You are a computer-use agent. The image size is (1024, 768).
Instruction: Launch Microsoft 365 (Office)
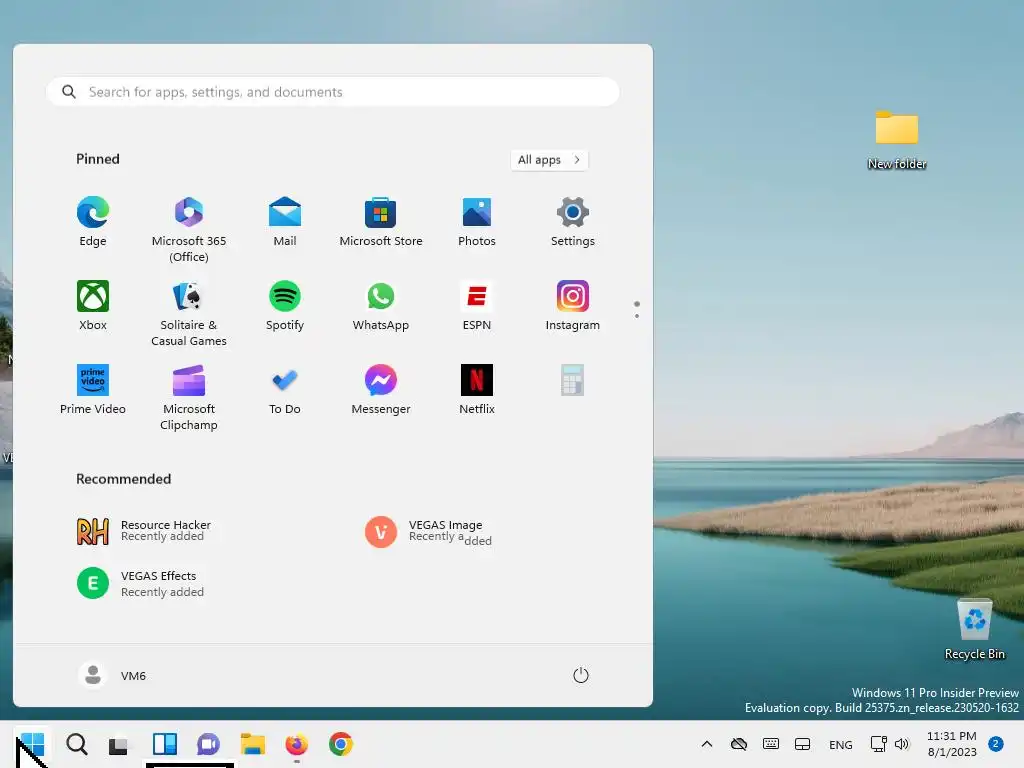(189, 230)
